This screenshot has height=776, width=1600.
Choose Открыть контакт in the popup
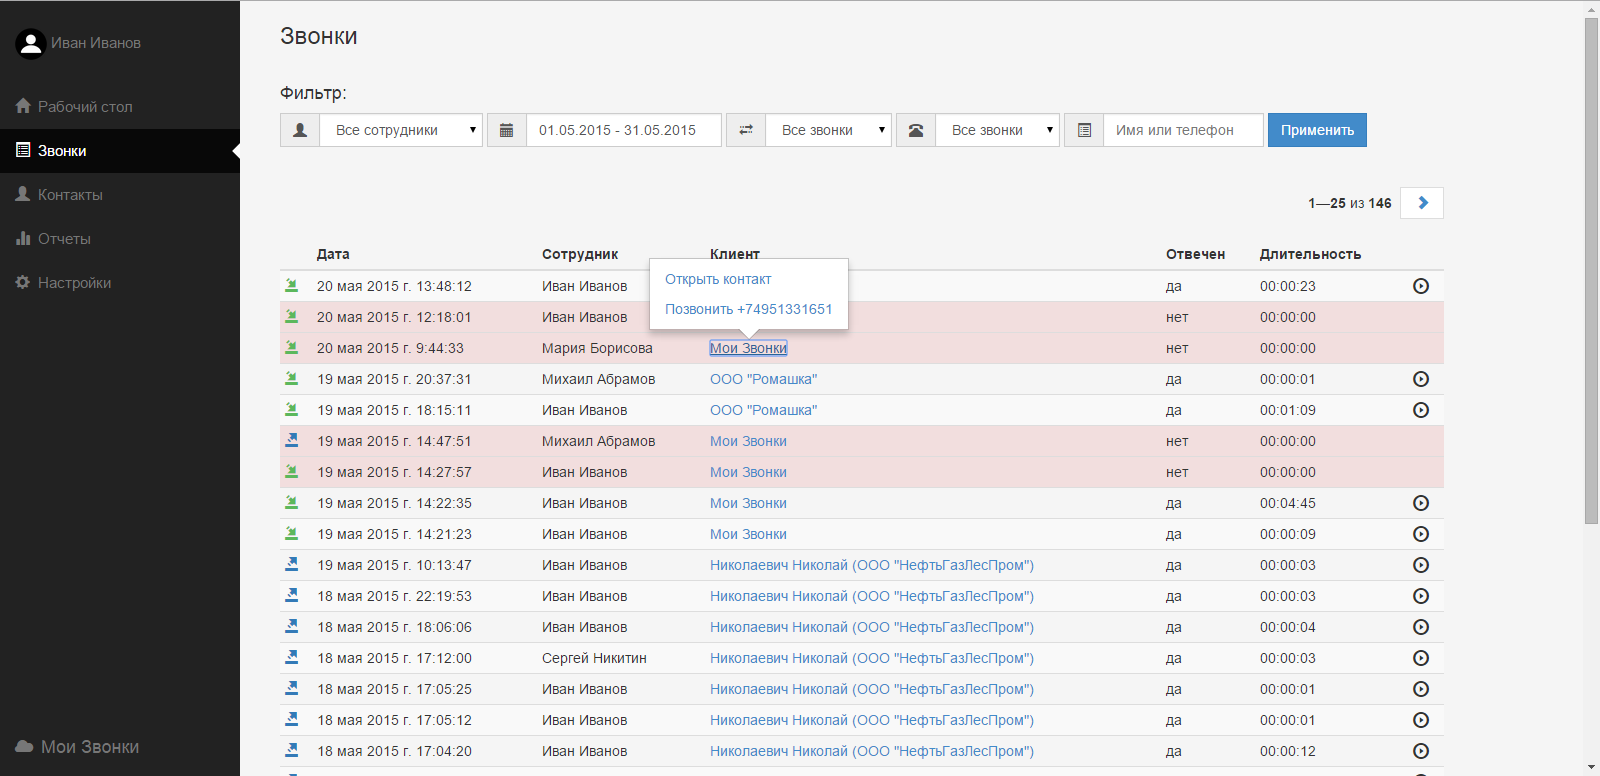click(718, 279)
